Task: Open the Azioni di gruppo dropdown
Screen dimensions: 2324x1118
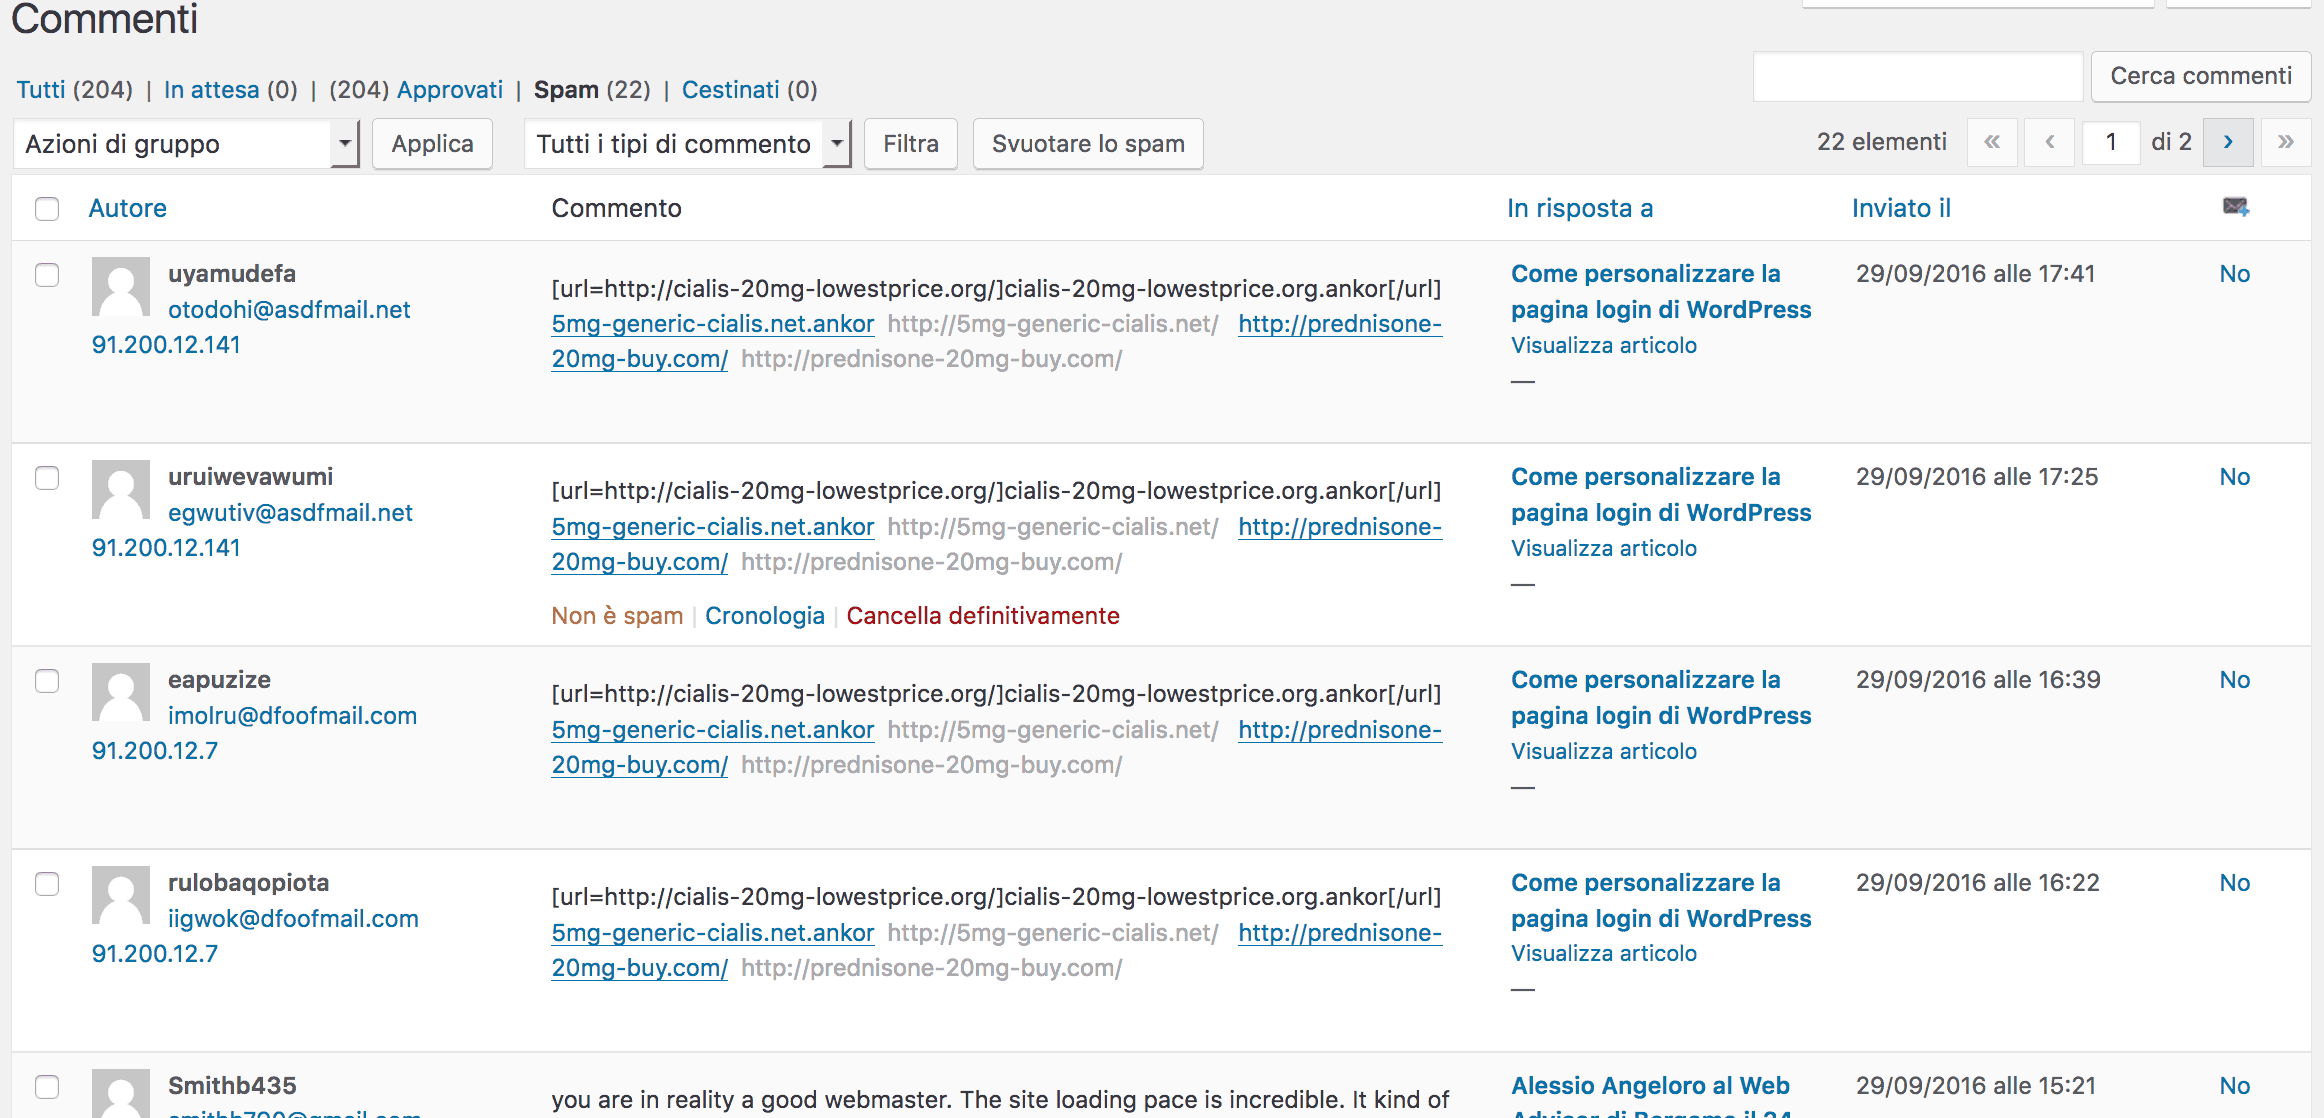Action: point(186,144)
